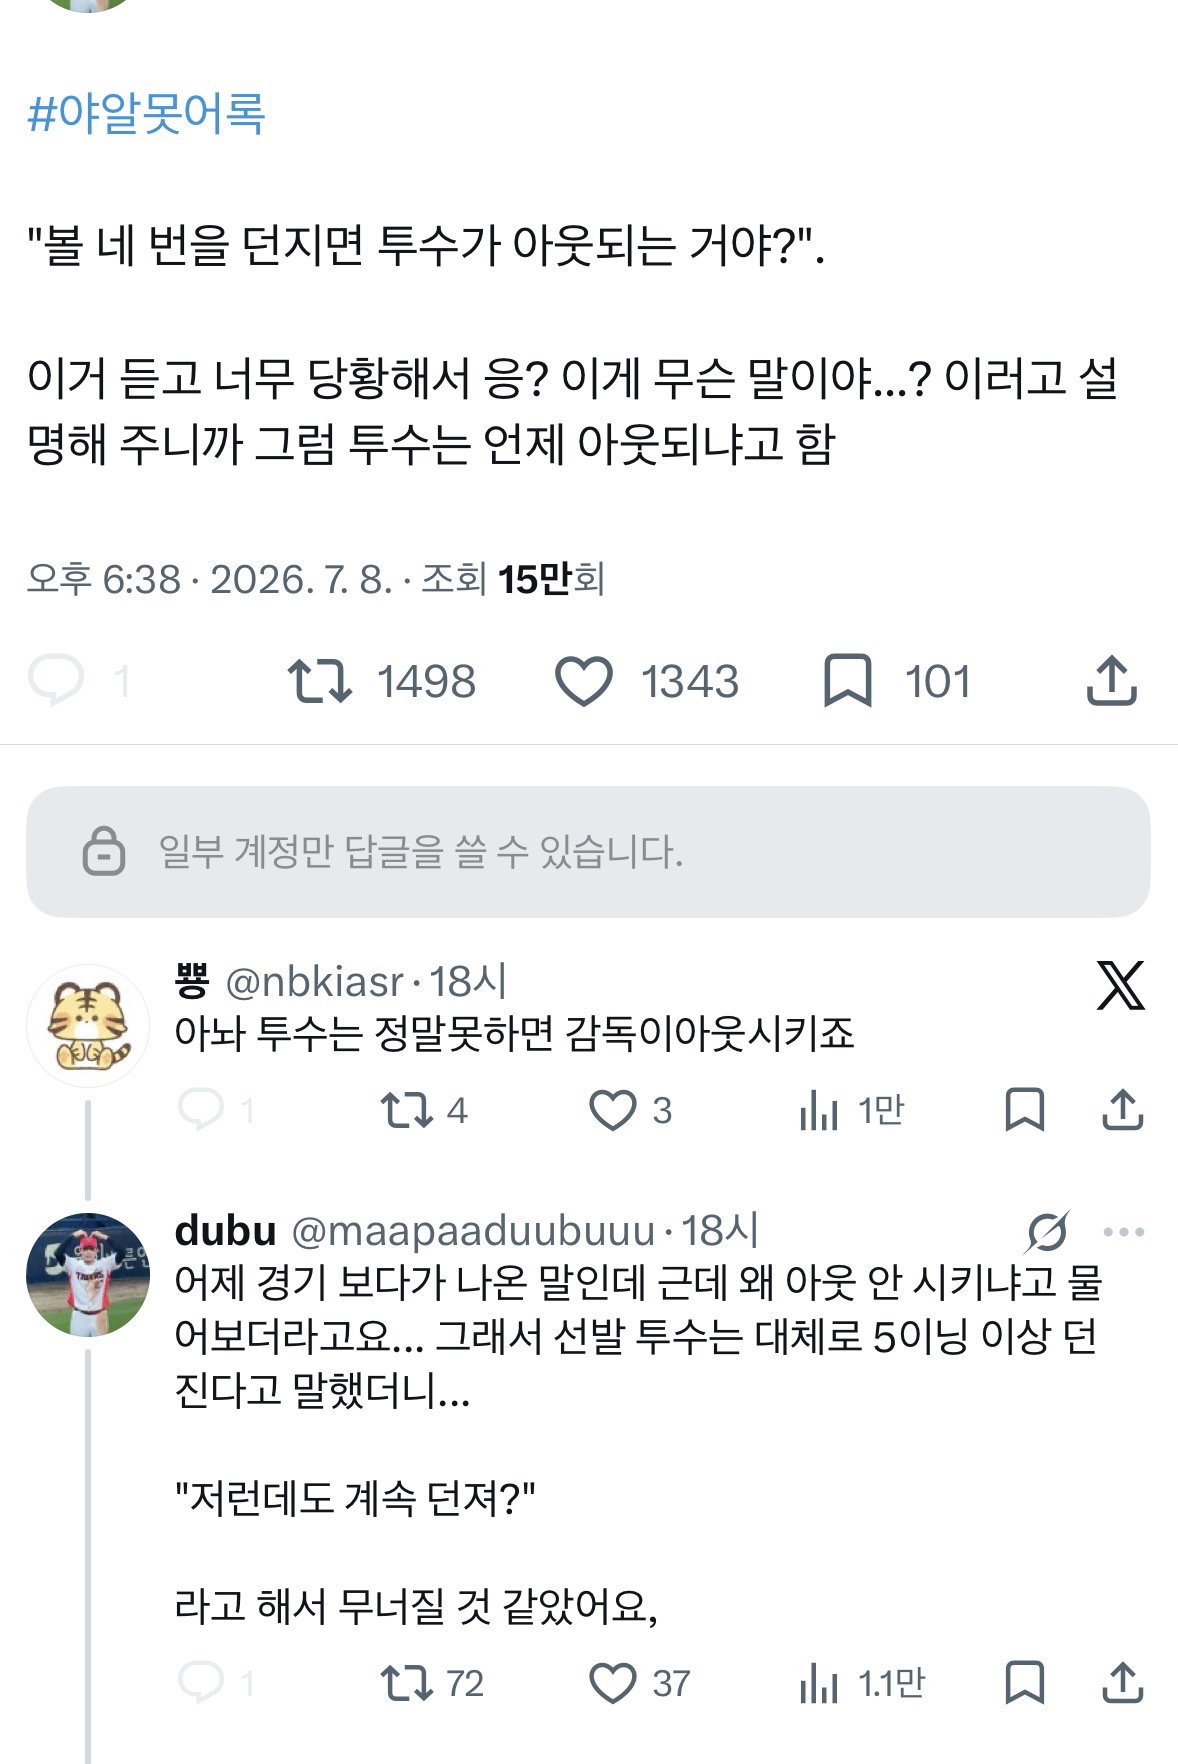1178x1764 pixels.
Task: Bookmark 뿅's reply
Action: coord(1024,1110)
